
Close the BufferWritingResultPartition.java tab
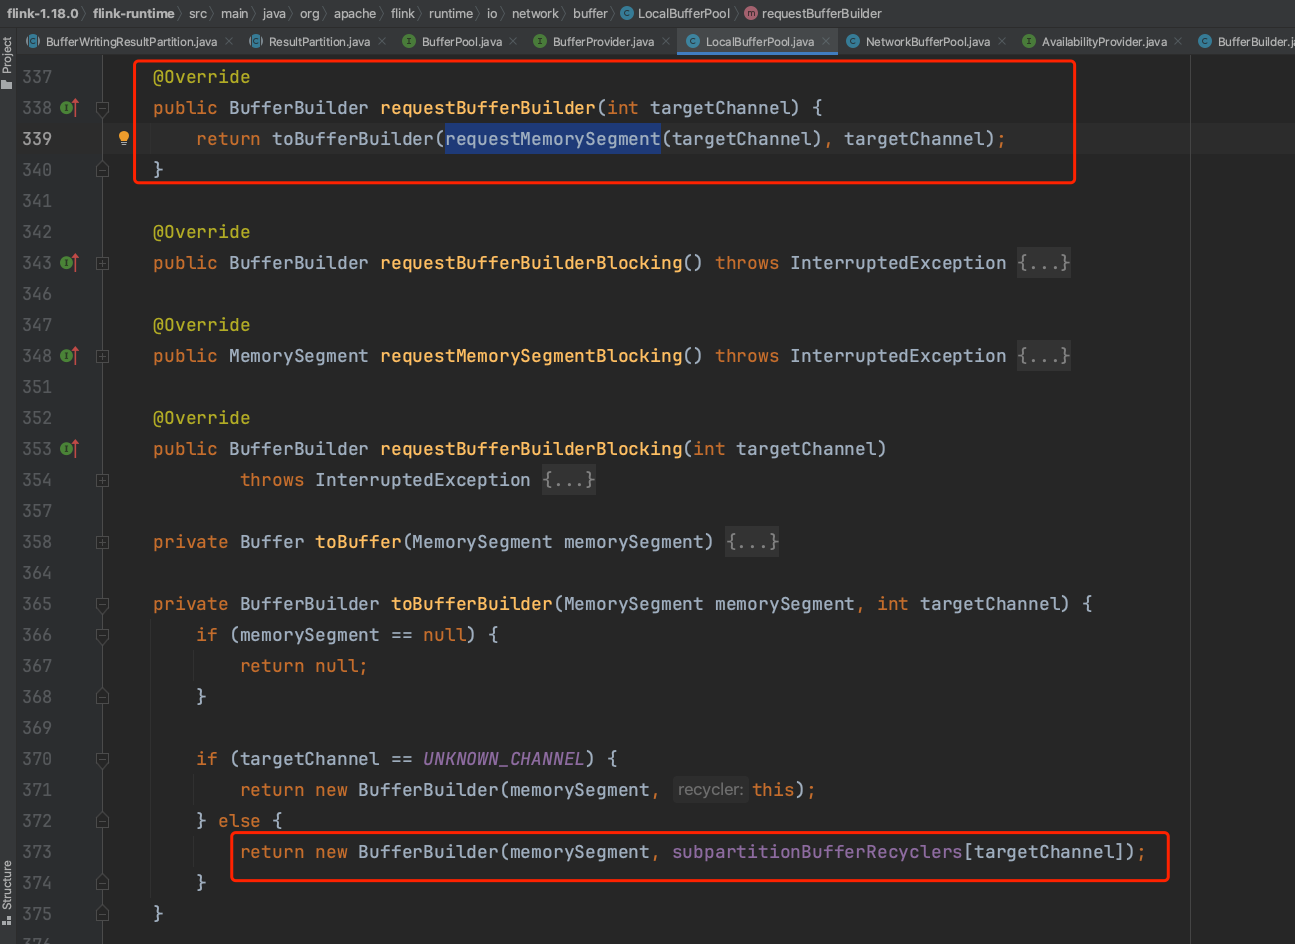[229, 41]
